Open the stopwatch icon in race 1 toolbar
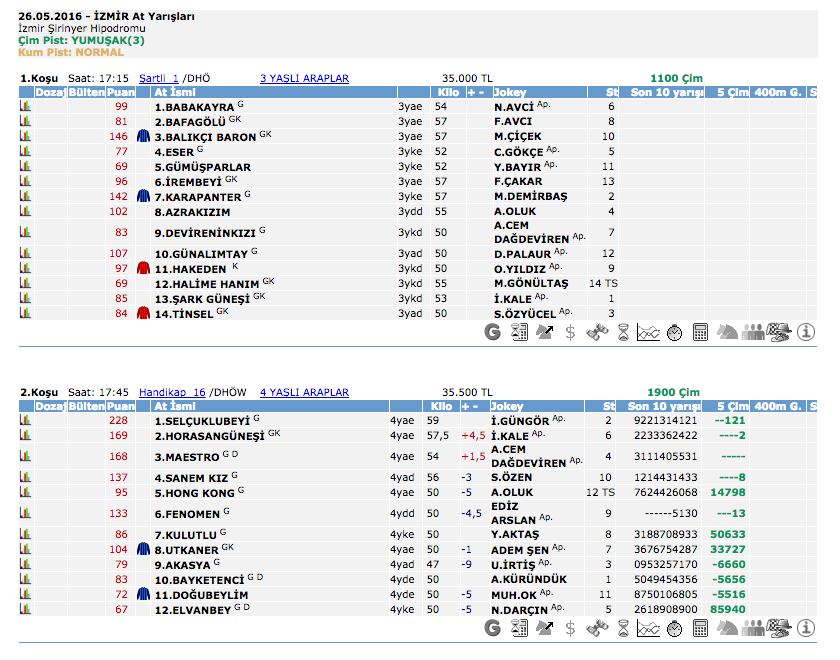 675,332
